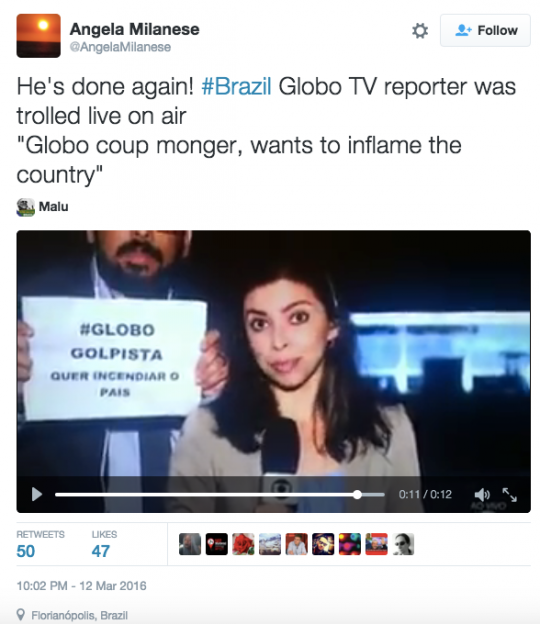Play the video
The image size is (540, 624).
(37, 494)
